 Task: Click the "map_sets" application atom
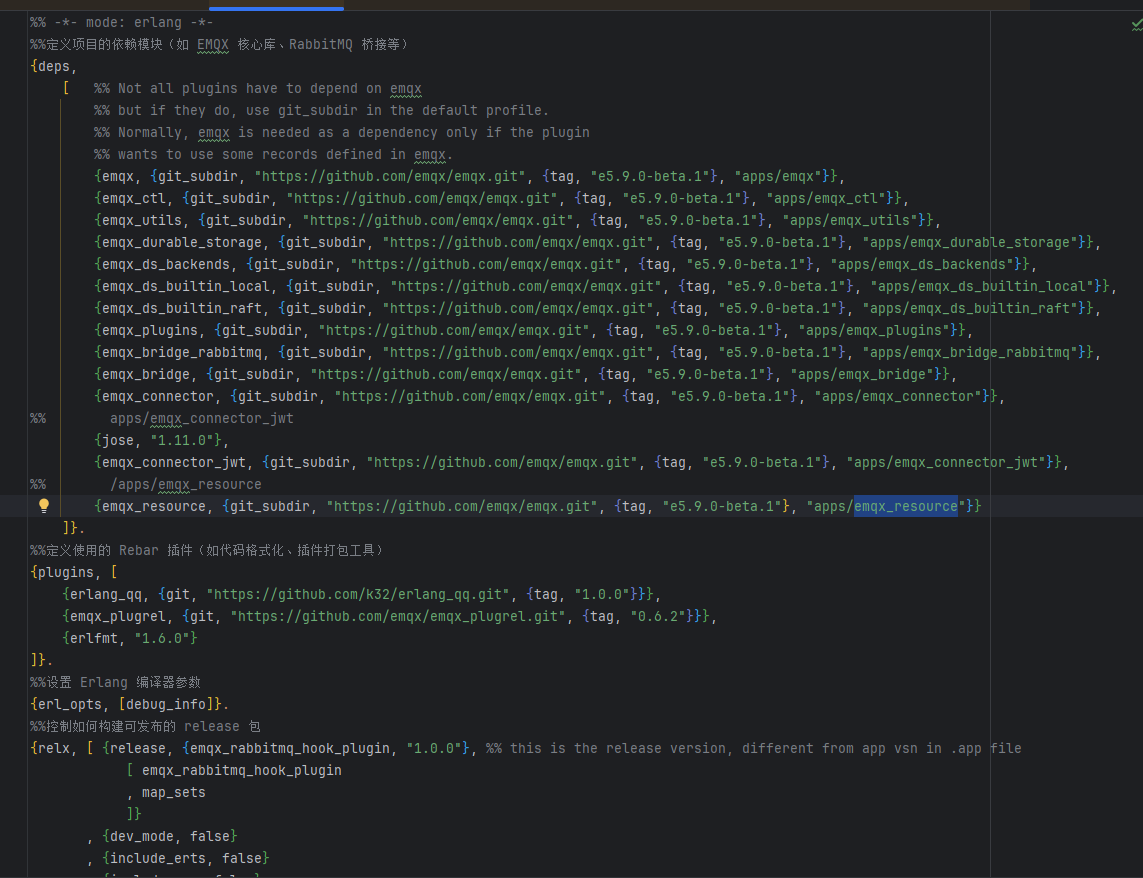[x=173, y=793]
